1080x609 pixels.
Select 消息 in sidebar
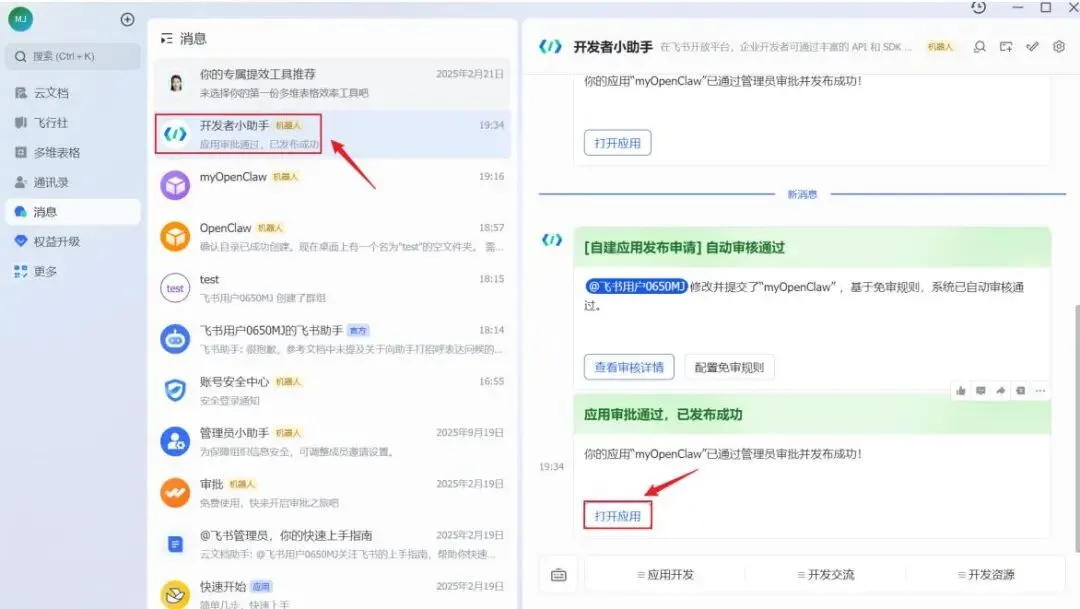click(73, 212)
